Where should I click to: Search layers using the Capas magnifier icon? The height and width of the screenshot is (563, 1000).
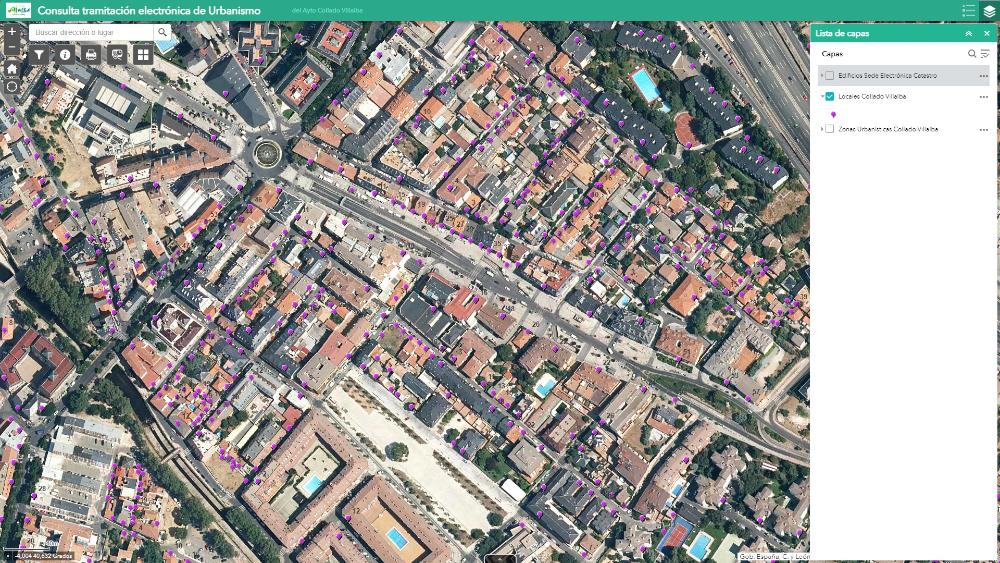click(x=971, y=54)
